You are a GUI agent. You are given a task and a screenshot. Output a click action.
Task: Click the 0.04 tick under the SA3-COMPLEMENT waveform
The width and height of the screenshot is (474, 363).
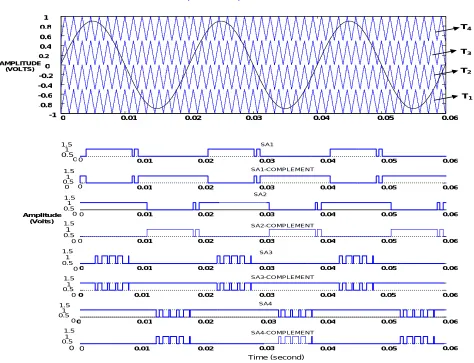tap(328, 295)
